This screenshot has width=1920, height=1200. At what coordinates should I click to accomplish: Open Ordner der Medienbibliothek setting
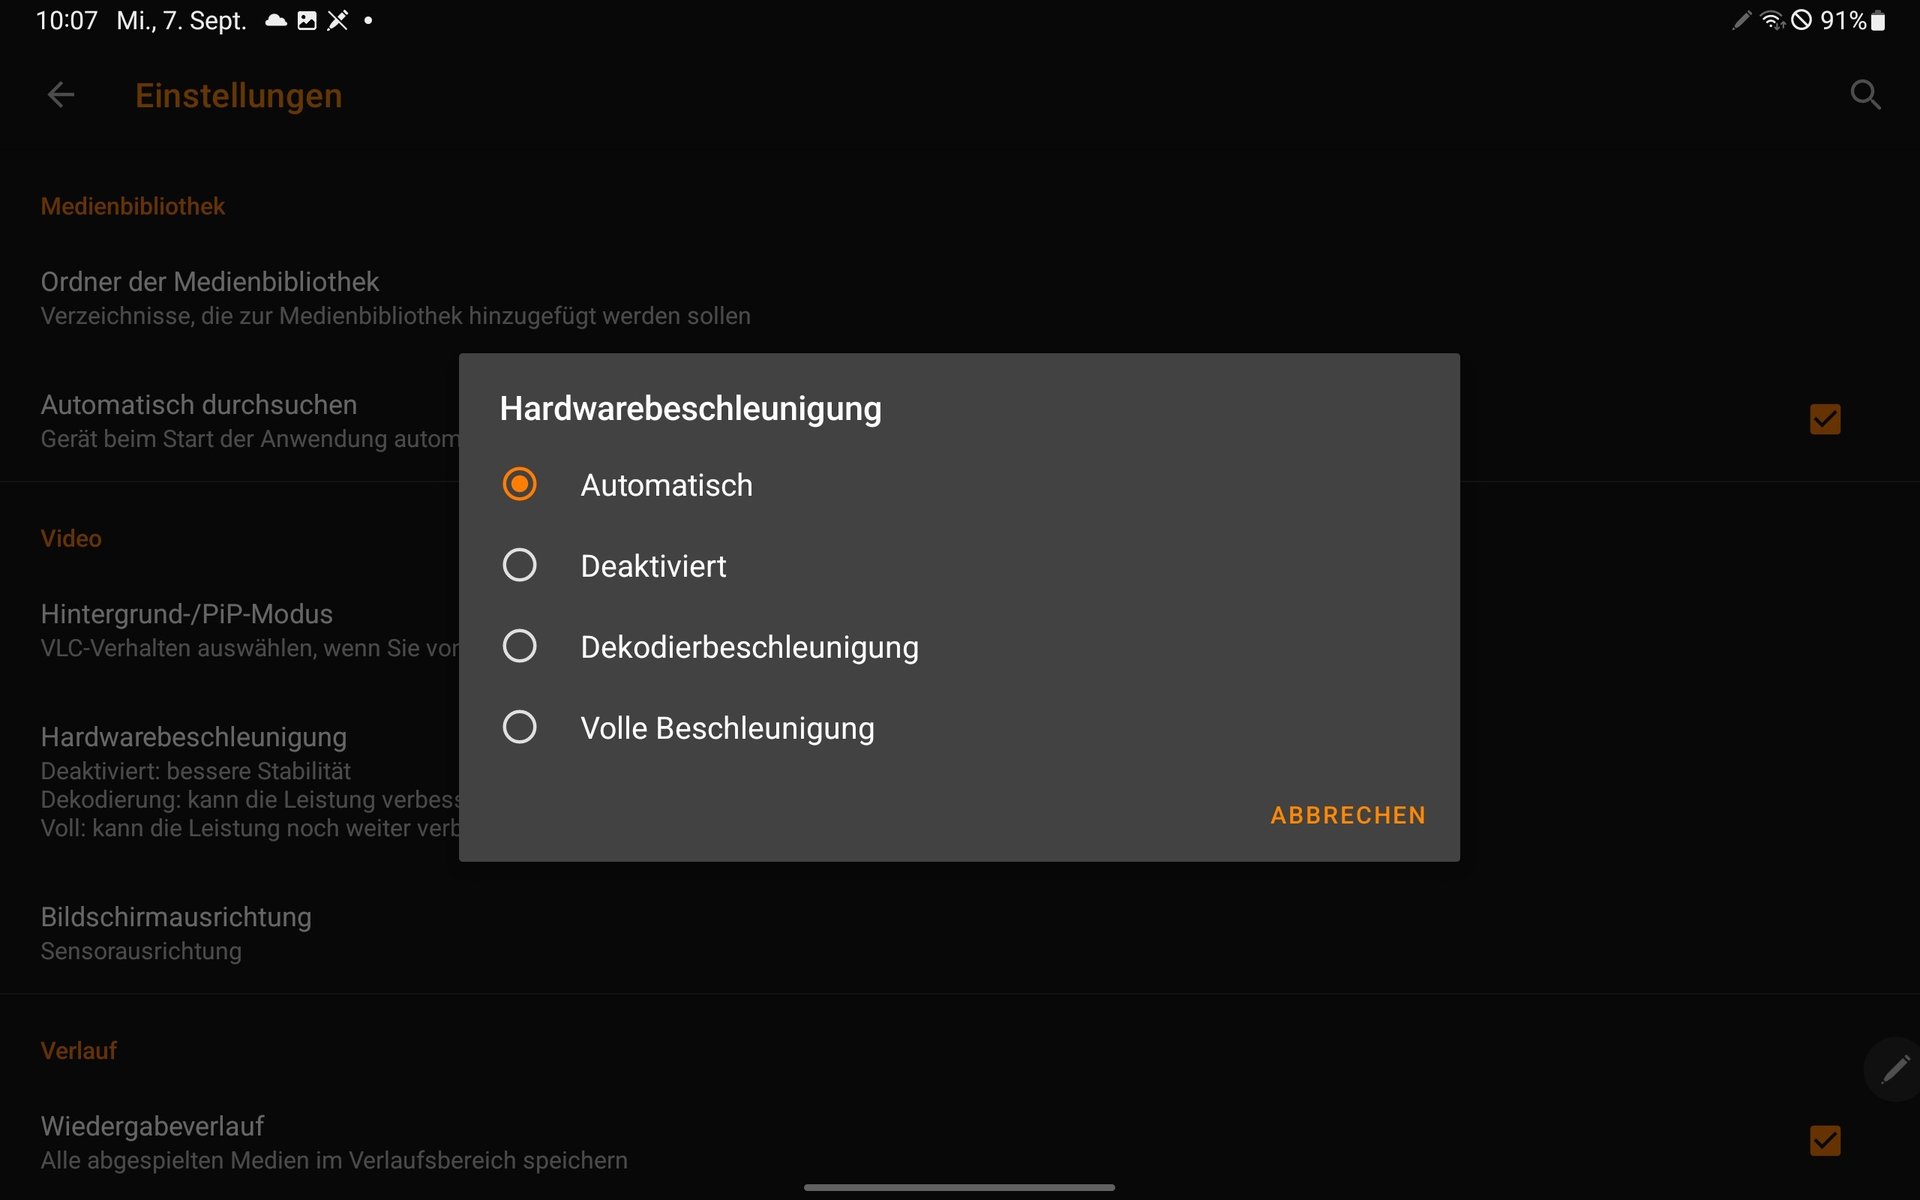click(x=395, y=298)
